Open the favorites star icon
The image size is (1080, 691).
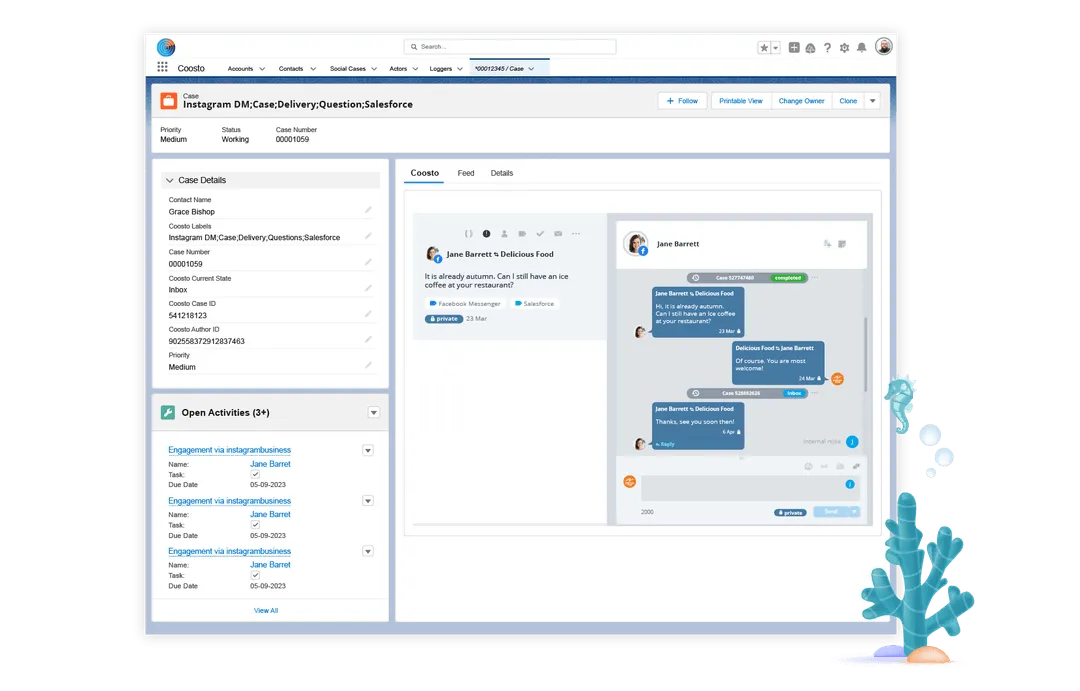tap(764, 48)
